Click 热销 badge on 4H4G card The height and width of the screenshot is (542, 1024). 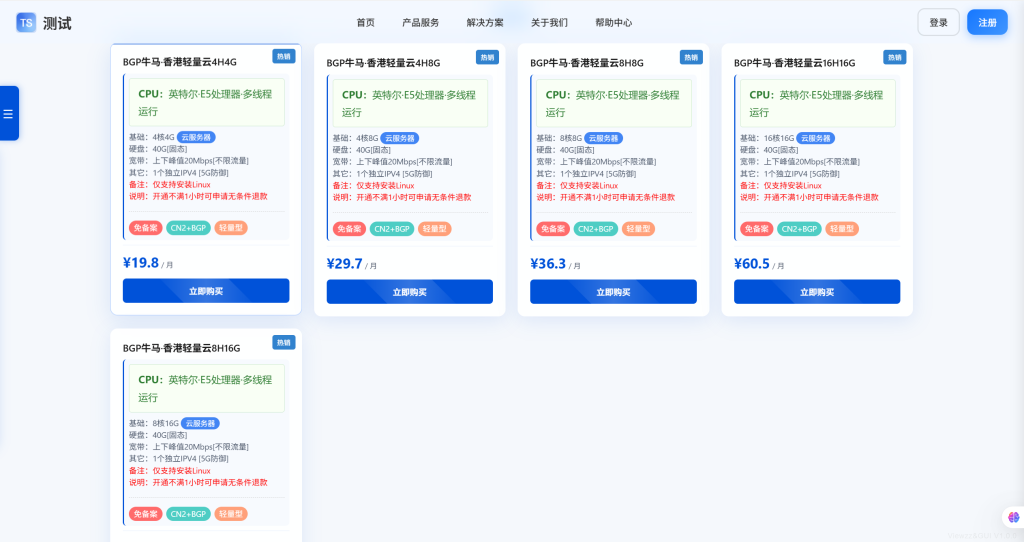[283, 56]
